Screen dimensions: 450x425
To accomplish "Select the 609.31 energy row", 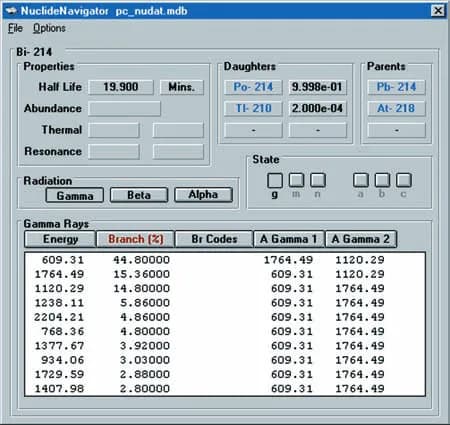I will click(x=225, y=260).
